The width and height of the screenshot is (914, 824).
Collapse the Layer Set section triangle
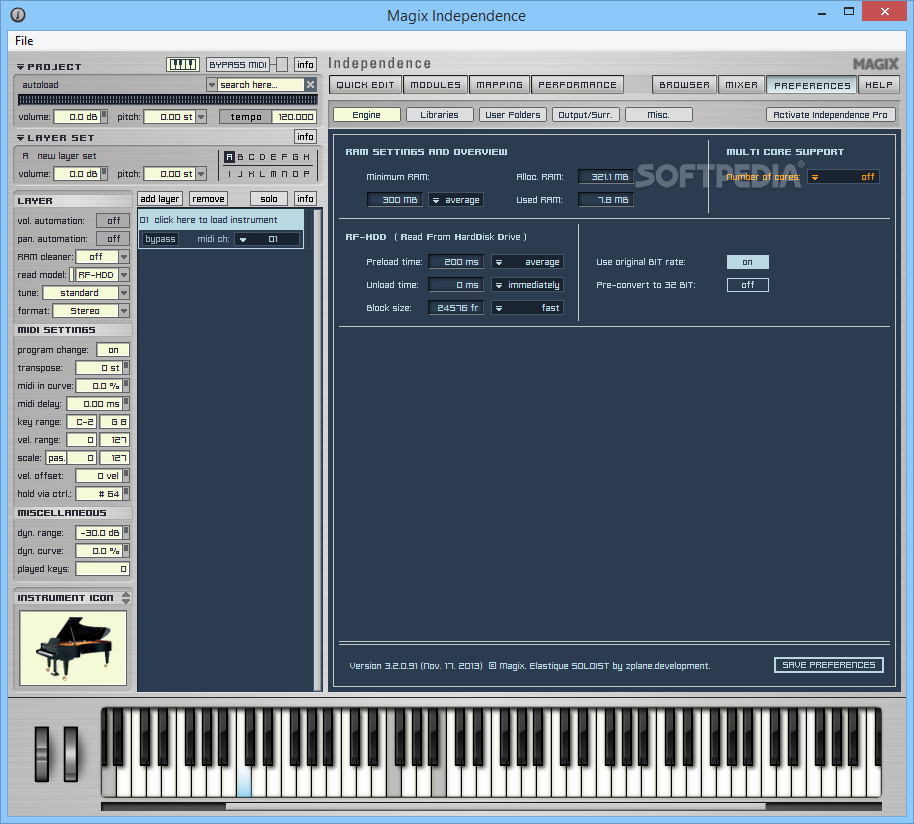pos(20,138)
